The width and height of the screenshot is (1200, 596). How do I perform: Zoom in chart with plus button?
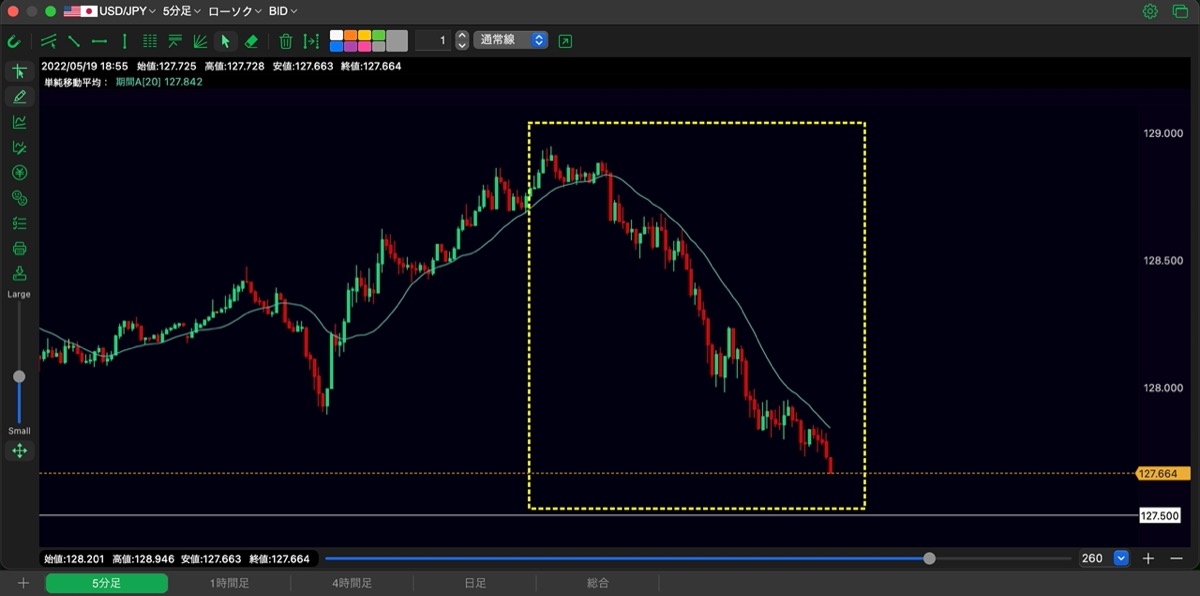1149,558
